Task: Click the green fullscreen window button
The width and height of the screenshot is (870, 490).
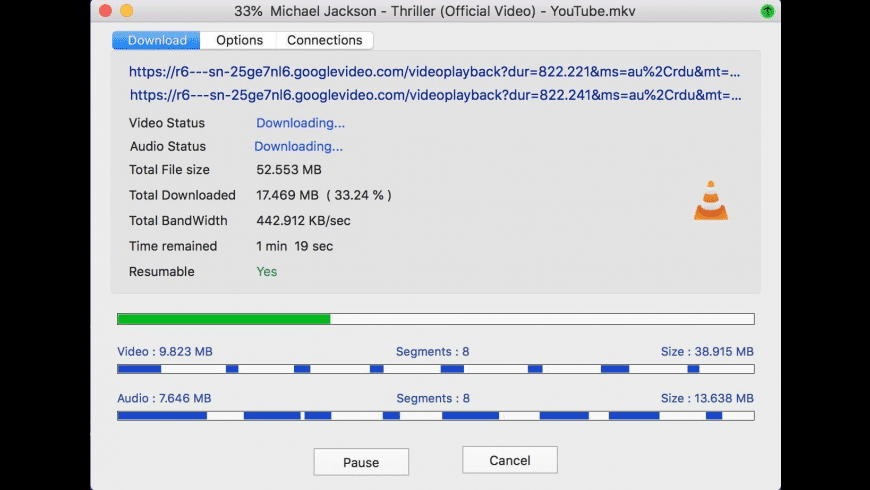Action: [x=767, y=11]
